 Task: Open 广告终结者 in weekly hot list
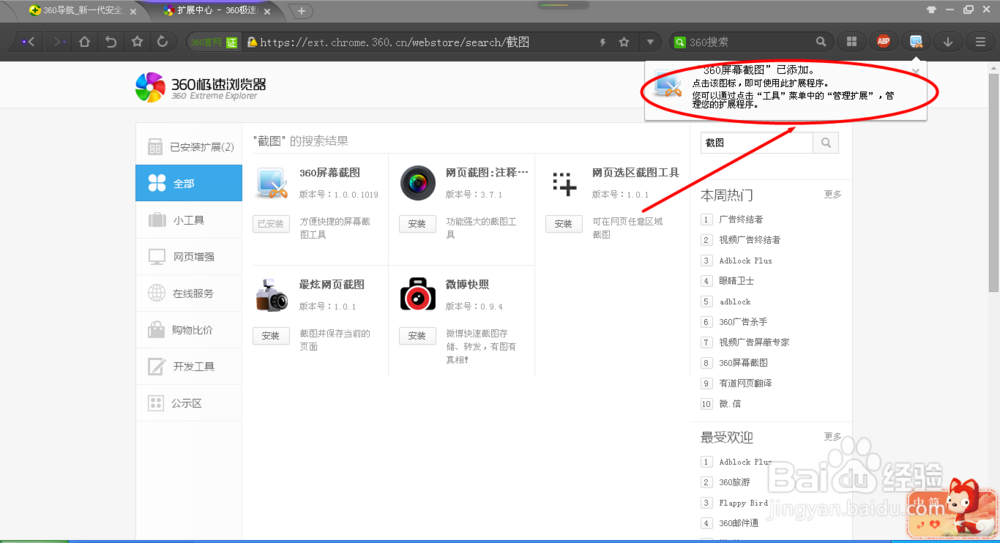(x=741, y=219)
